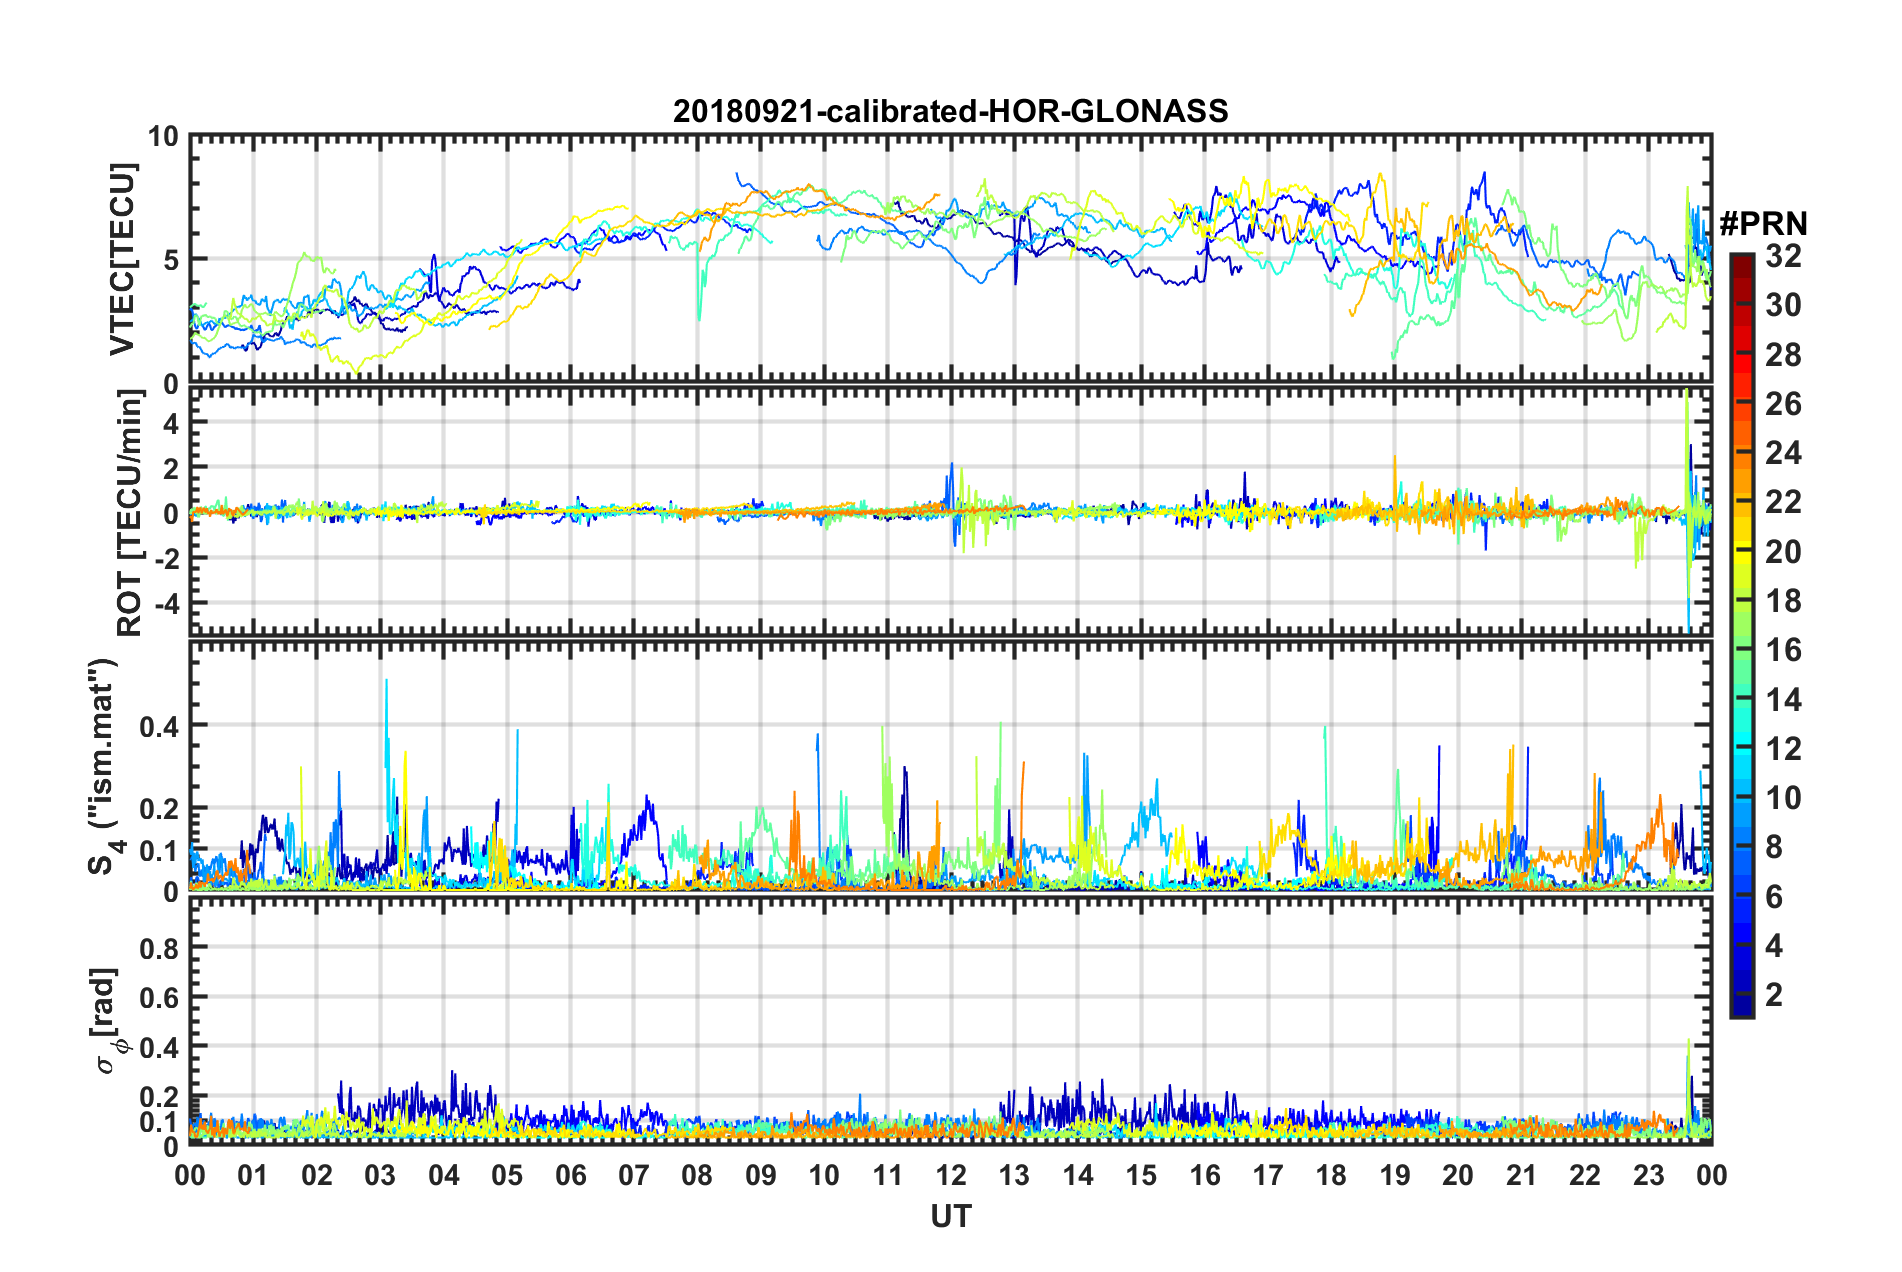
Task: Click colorbar tick label 6
Action: (x=1774, y=896)
